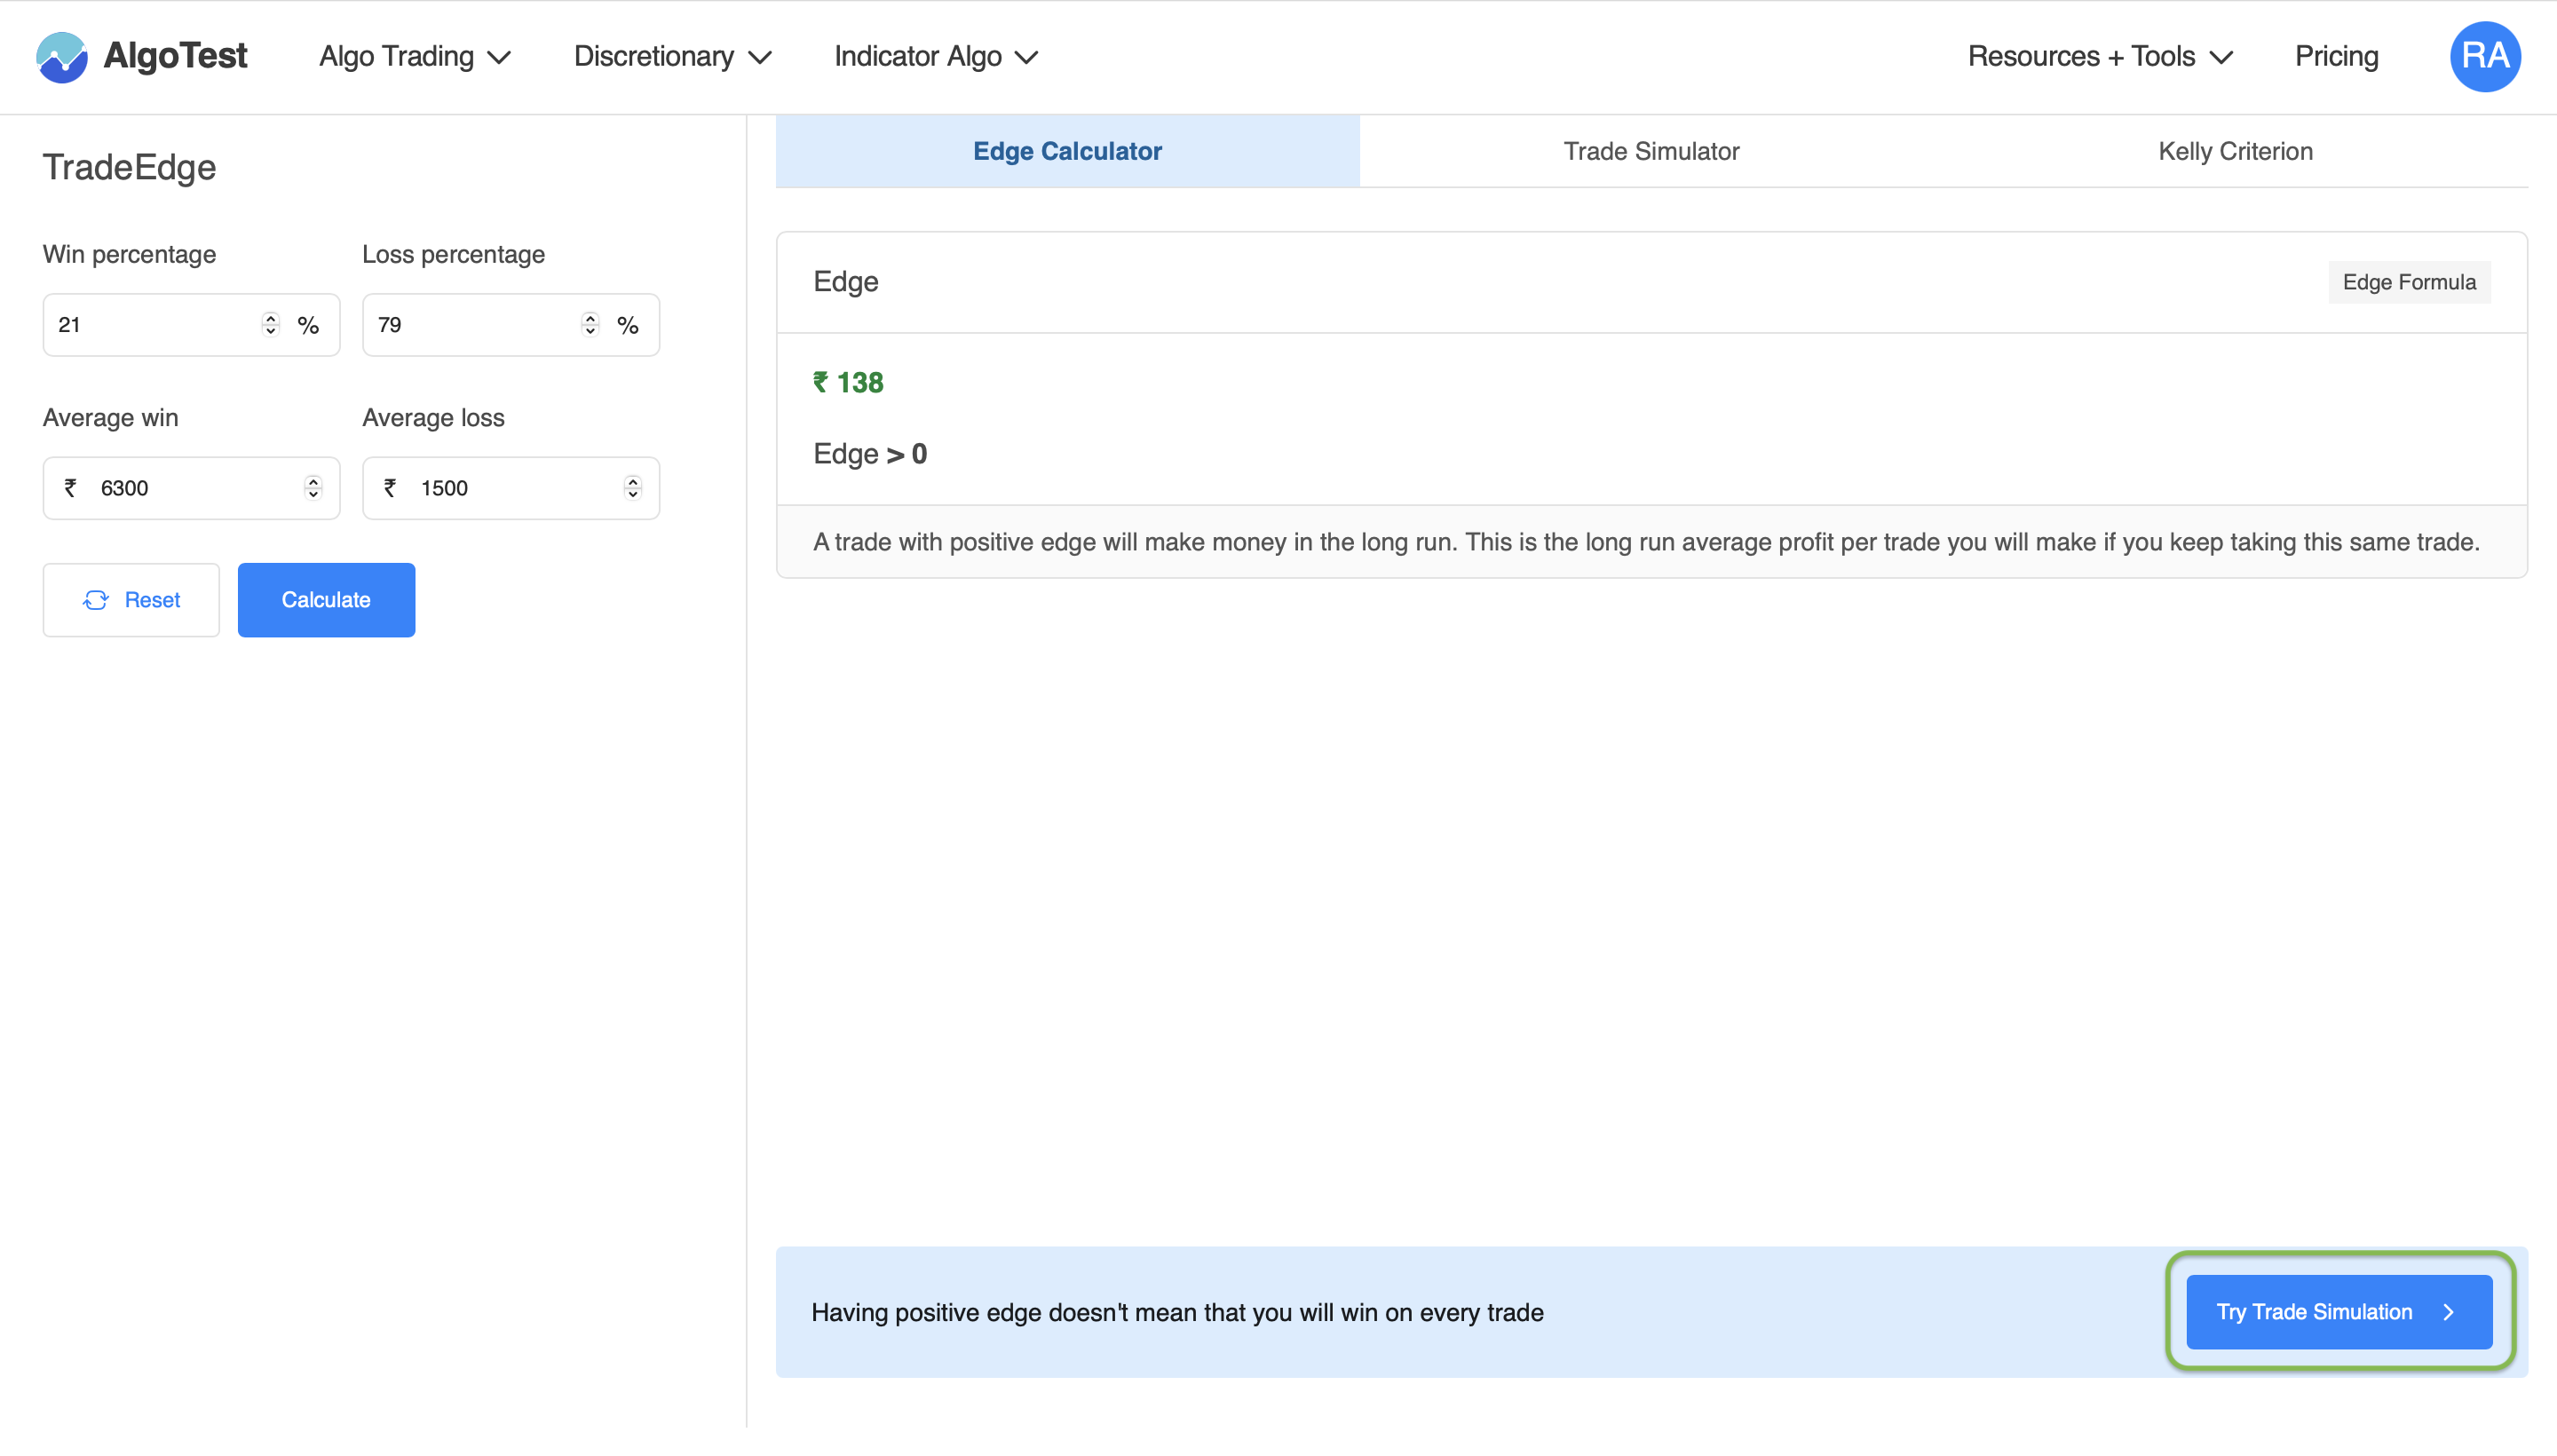Open the RA user avatar menu
The height and width of the screenshot is (1456, 2557).
[x=2484, y=57]
